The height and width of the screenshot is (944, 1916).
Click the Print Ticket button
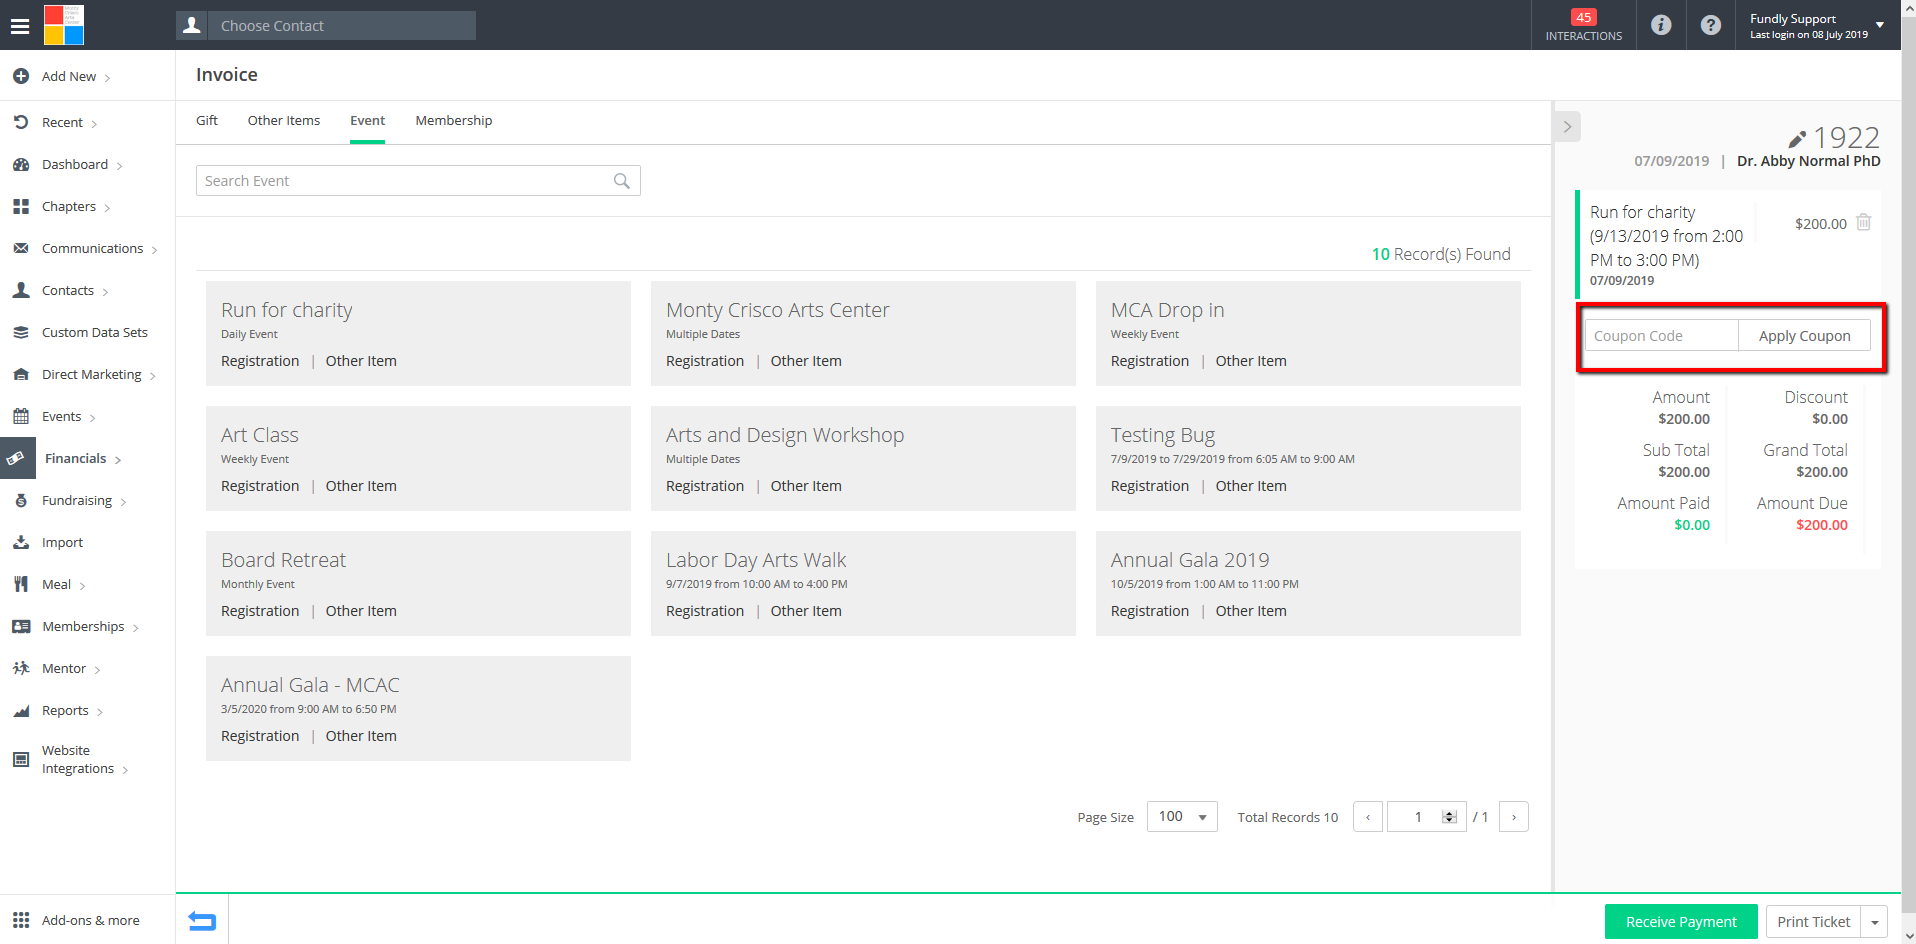click(x=1813, y=922)
